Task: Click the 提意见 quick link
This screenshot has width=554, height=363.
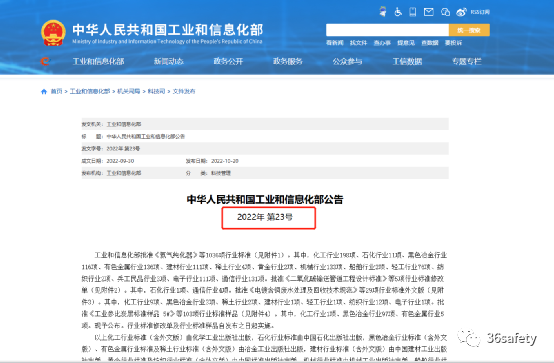Action: coord(406,43)
